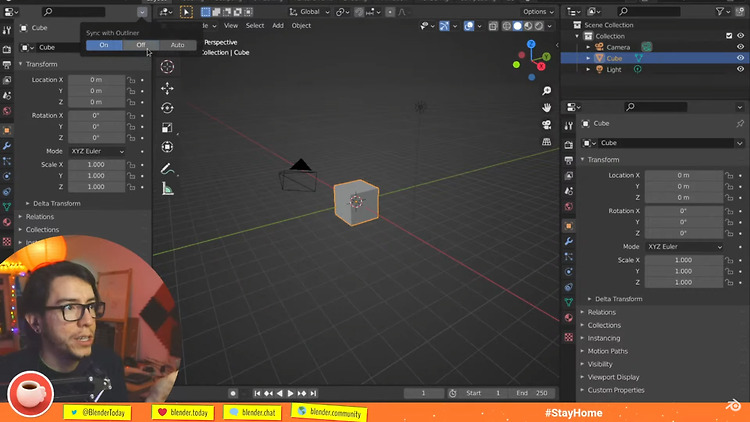Set Sync with Outliner to On
The width and height of the screenshot is (750, 422).
[104, 45]
